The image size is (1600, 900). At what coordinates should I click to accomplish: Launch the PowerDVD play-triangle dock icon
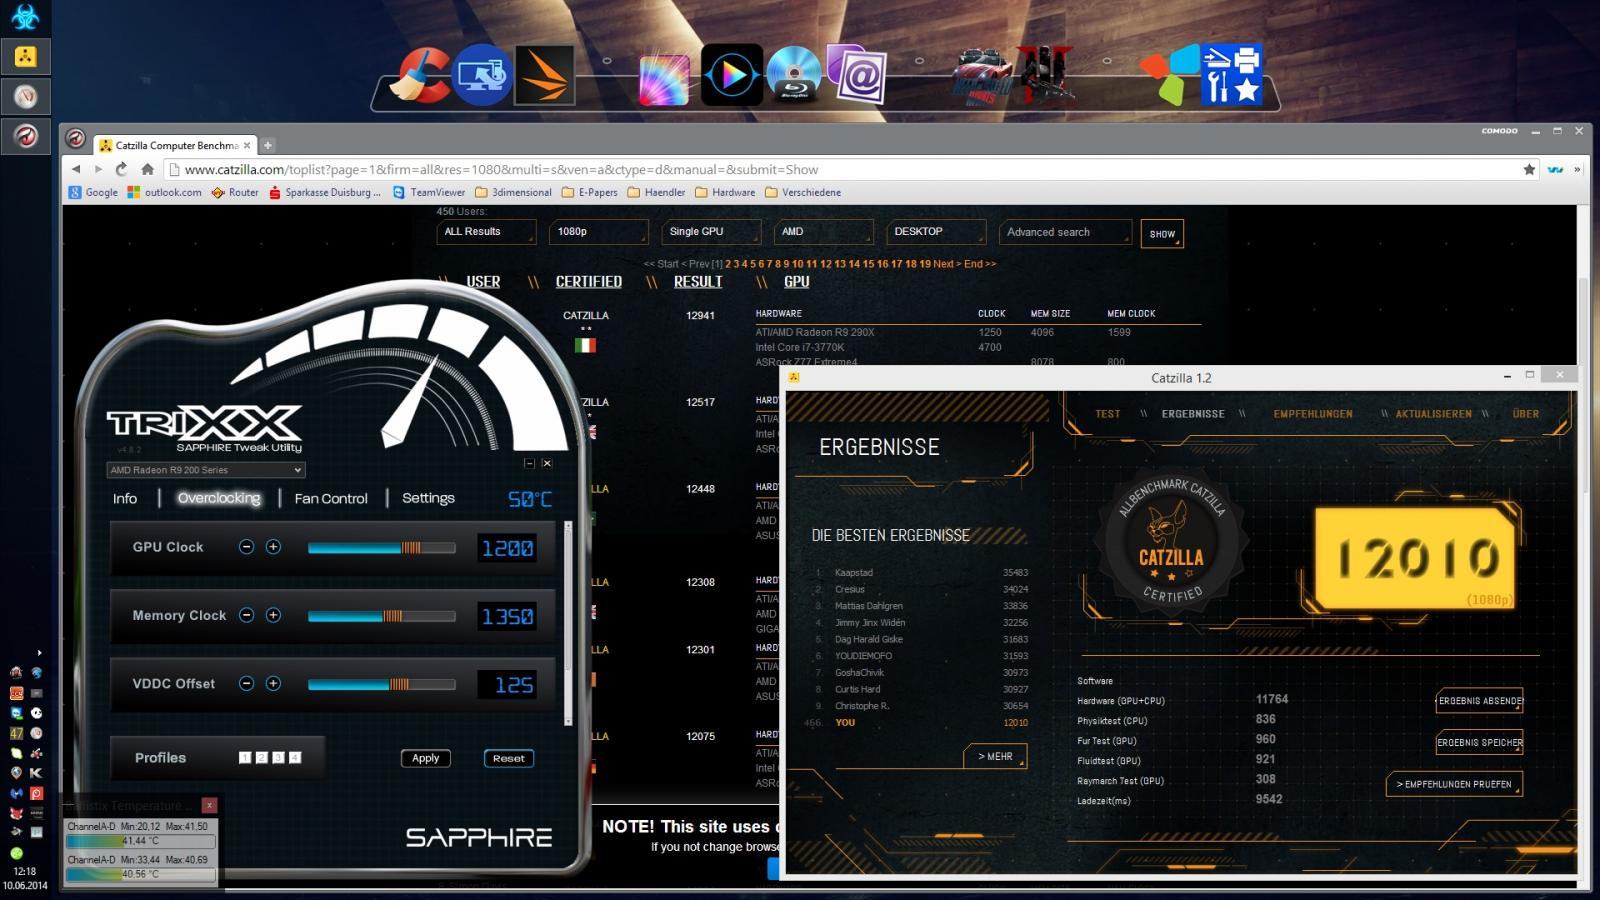coord(732,75)
